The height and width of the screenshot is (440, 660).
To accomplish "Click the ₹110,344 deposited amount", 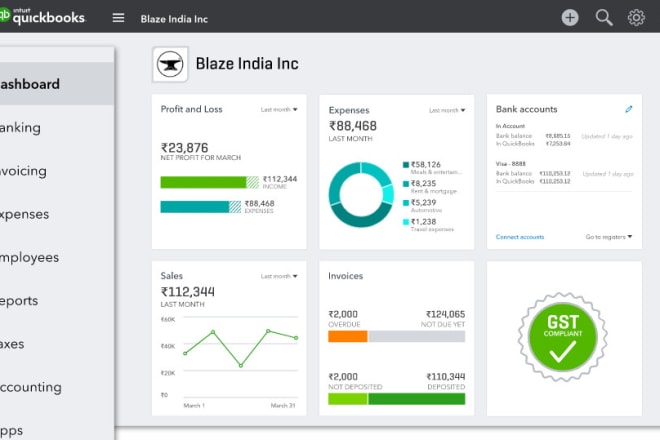I will [x=446, y=377].
